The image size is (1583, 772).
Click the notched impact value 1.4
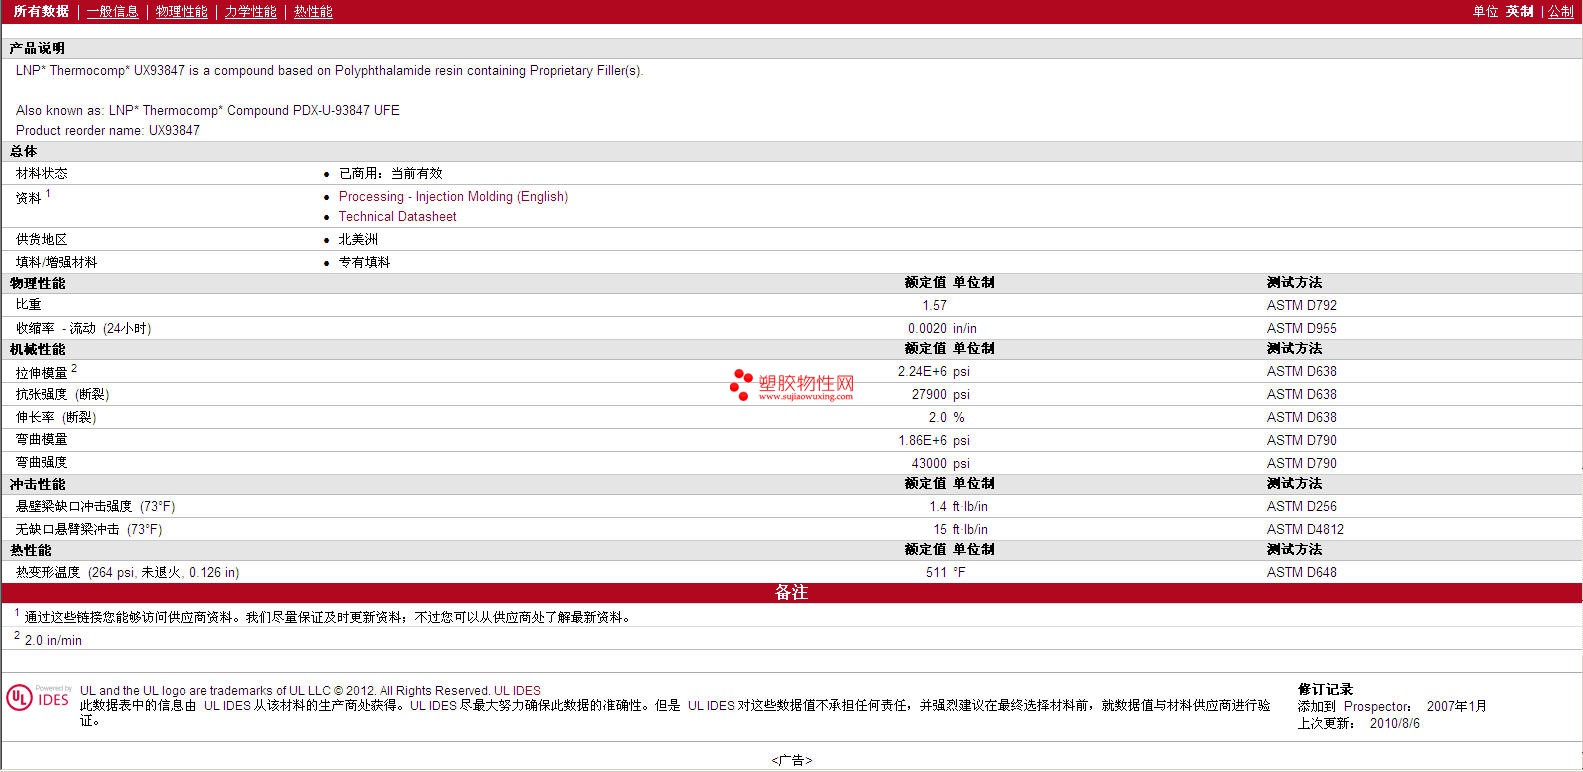tap(938, 507)
